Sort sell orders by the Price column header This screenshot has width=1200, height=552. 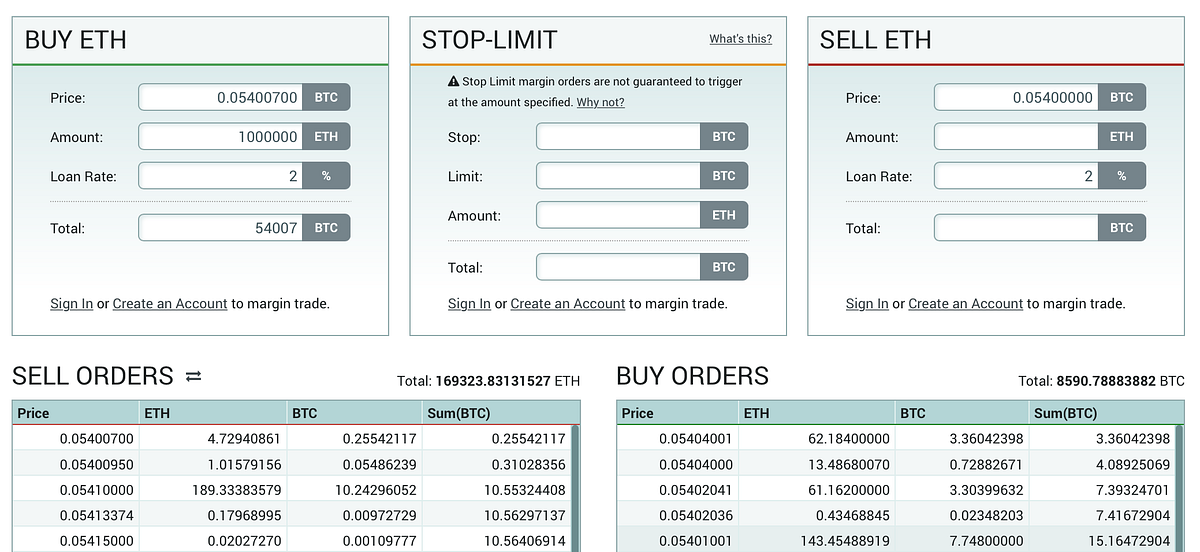point(76,413)
